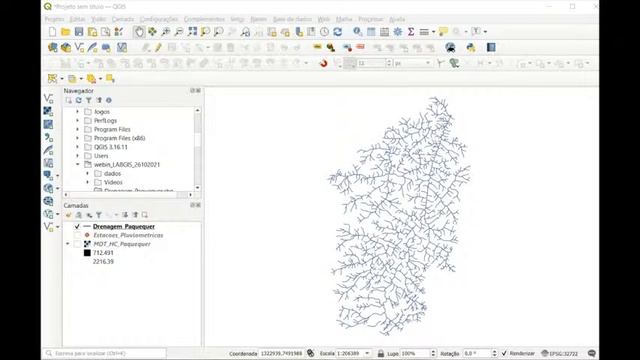Screen dimensions: 640x360
Task: Click the temporal controller clock icon
Action: click(324, 32)
